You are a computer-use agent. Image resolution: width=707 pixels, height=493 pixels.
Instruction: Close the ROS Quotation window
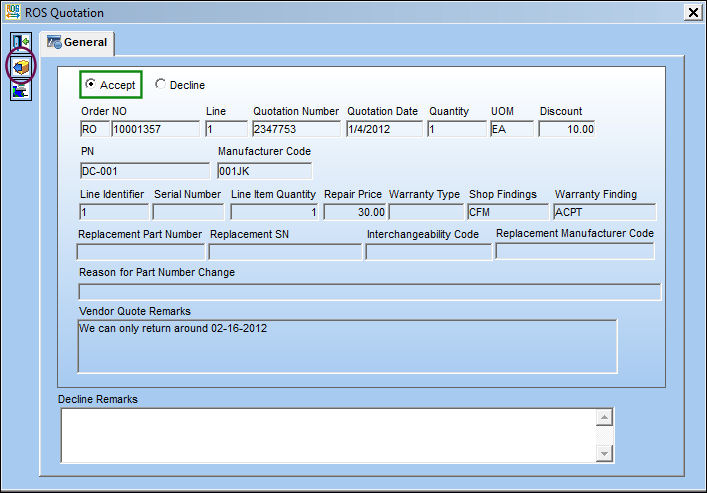pyautogui.click(x=693, y=12)
